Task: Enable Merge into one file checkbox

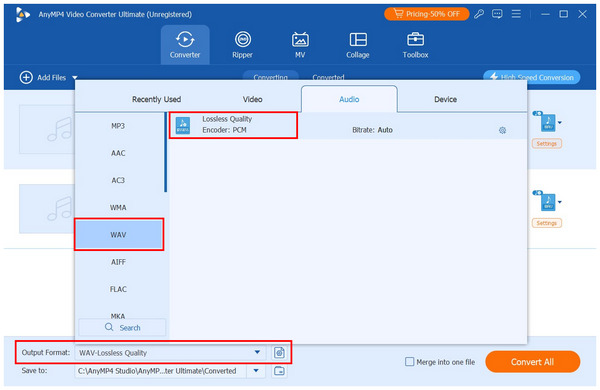Action: tap(409, 362)
